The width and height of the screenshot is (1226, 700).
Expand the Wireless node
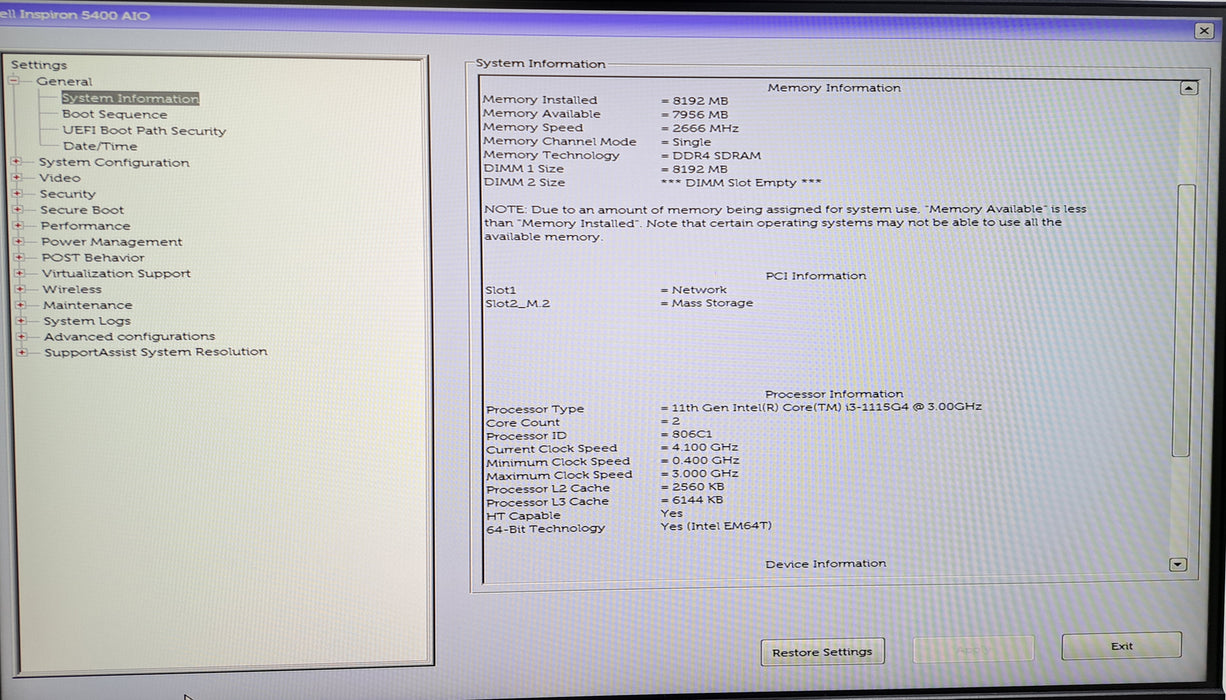[x=20, y=289]
